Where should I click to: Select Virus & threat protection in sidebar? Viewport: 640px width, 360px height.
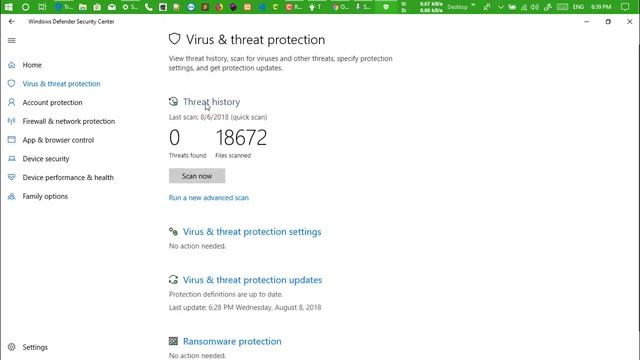(x=61, y=84)
